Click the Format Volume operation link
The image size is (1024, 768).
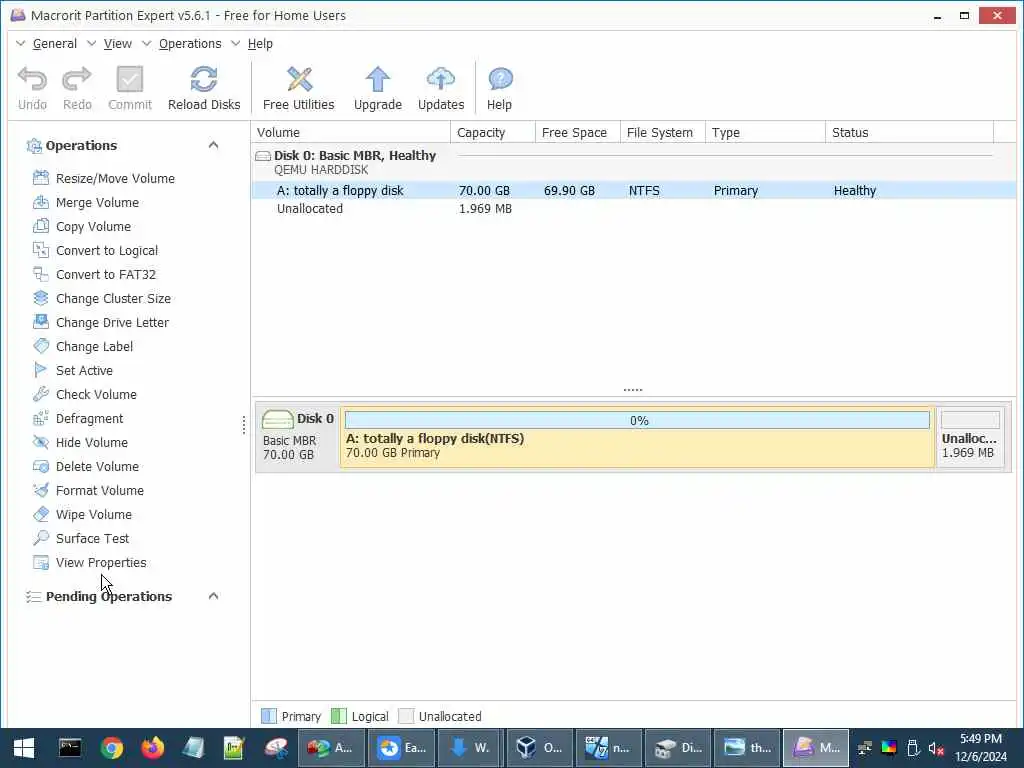100,490
